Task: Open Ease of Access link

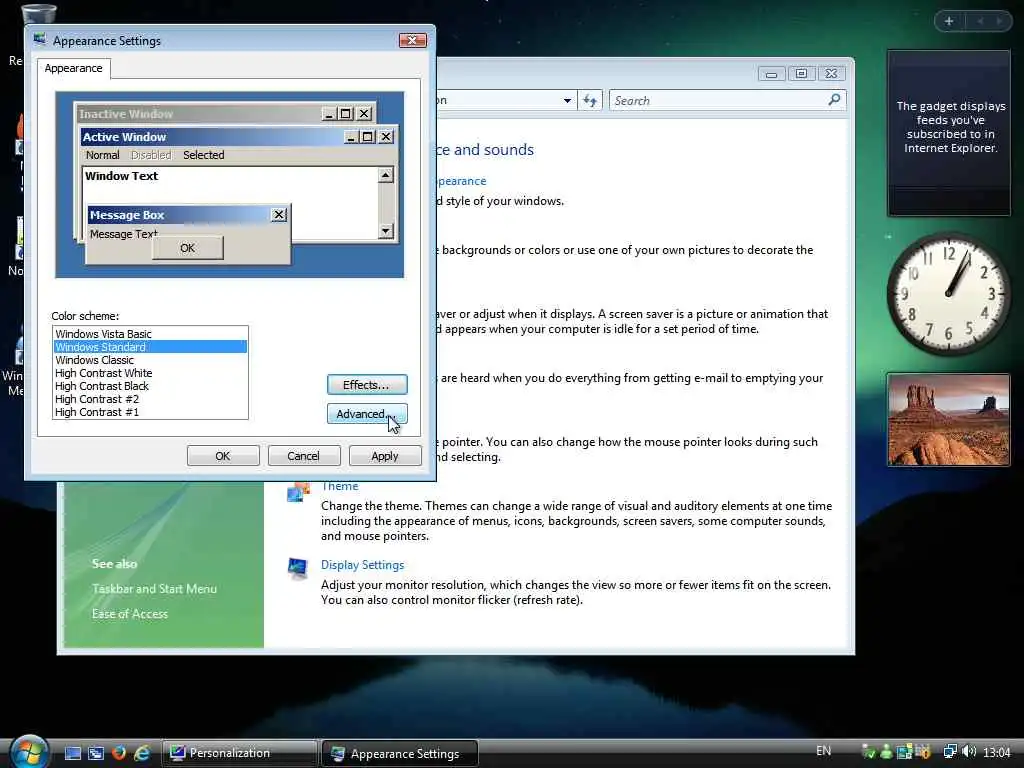Action: coord(130,614)
